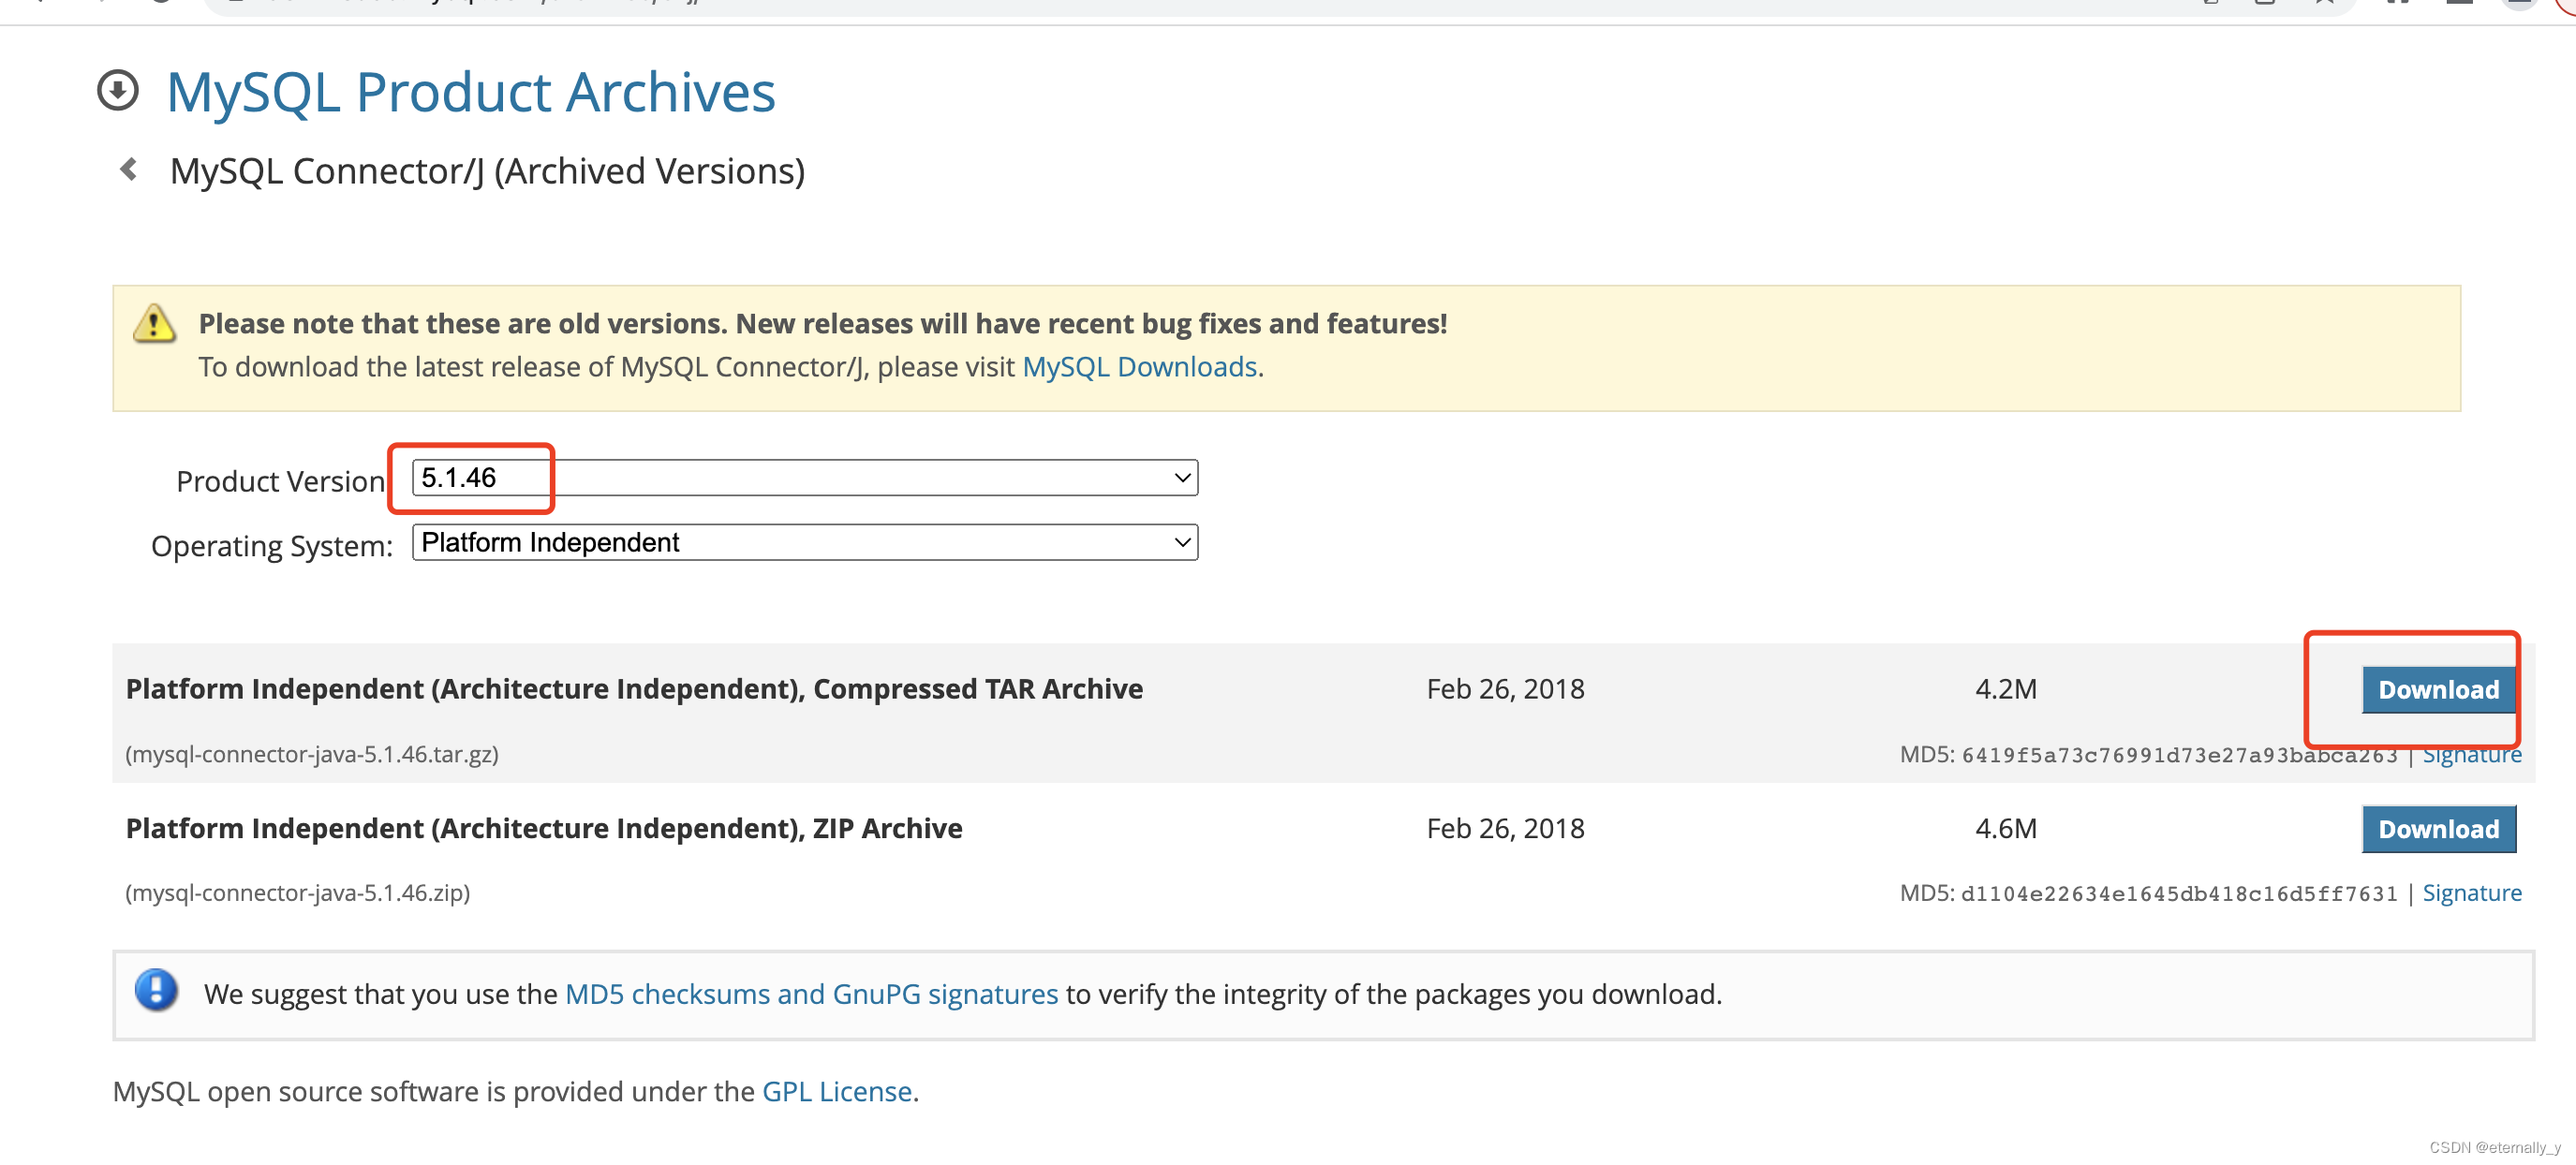Click the download circle icon beside page title
The height and width of the screenshot is (1165, 2576).
(x=118, y=91)
